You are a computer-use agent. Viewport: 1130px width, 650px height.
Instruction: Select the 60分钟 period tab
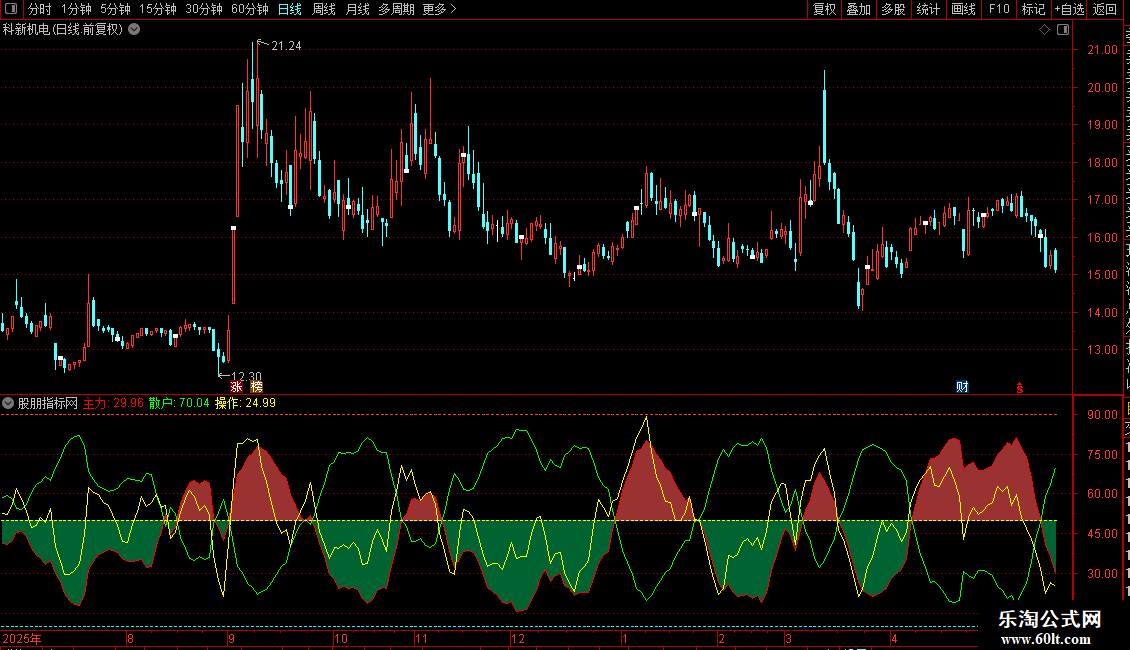249,9
